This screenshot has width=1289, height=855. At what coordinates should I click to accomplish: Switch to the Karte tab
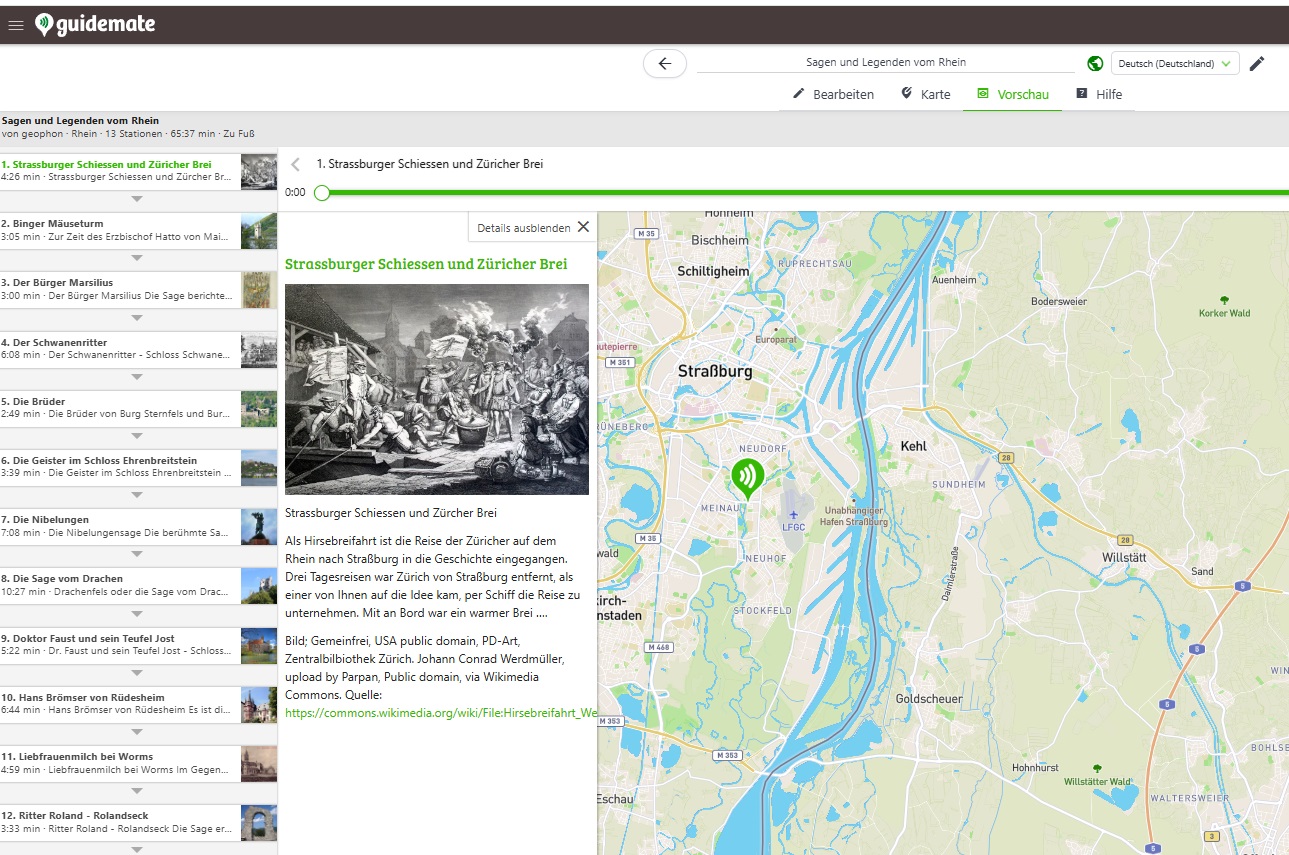[x=926, y=94]
